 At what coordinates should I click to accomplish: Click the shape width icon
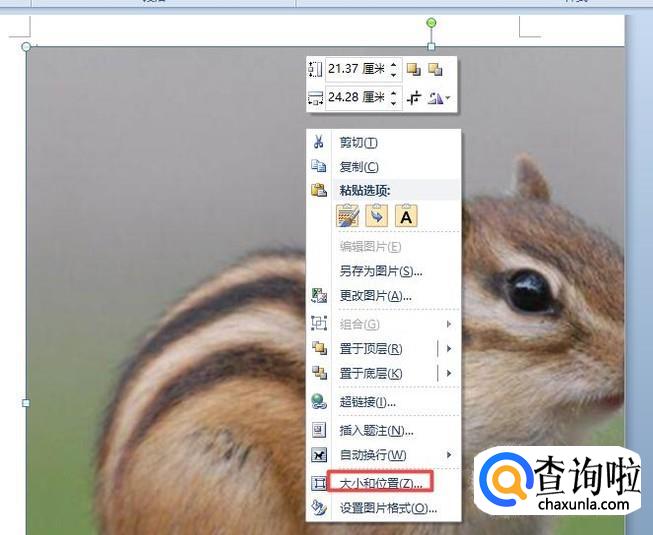(315, 98)
